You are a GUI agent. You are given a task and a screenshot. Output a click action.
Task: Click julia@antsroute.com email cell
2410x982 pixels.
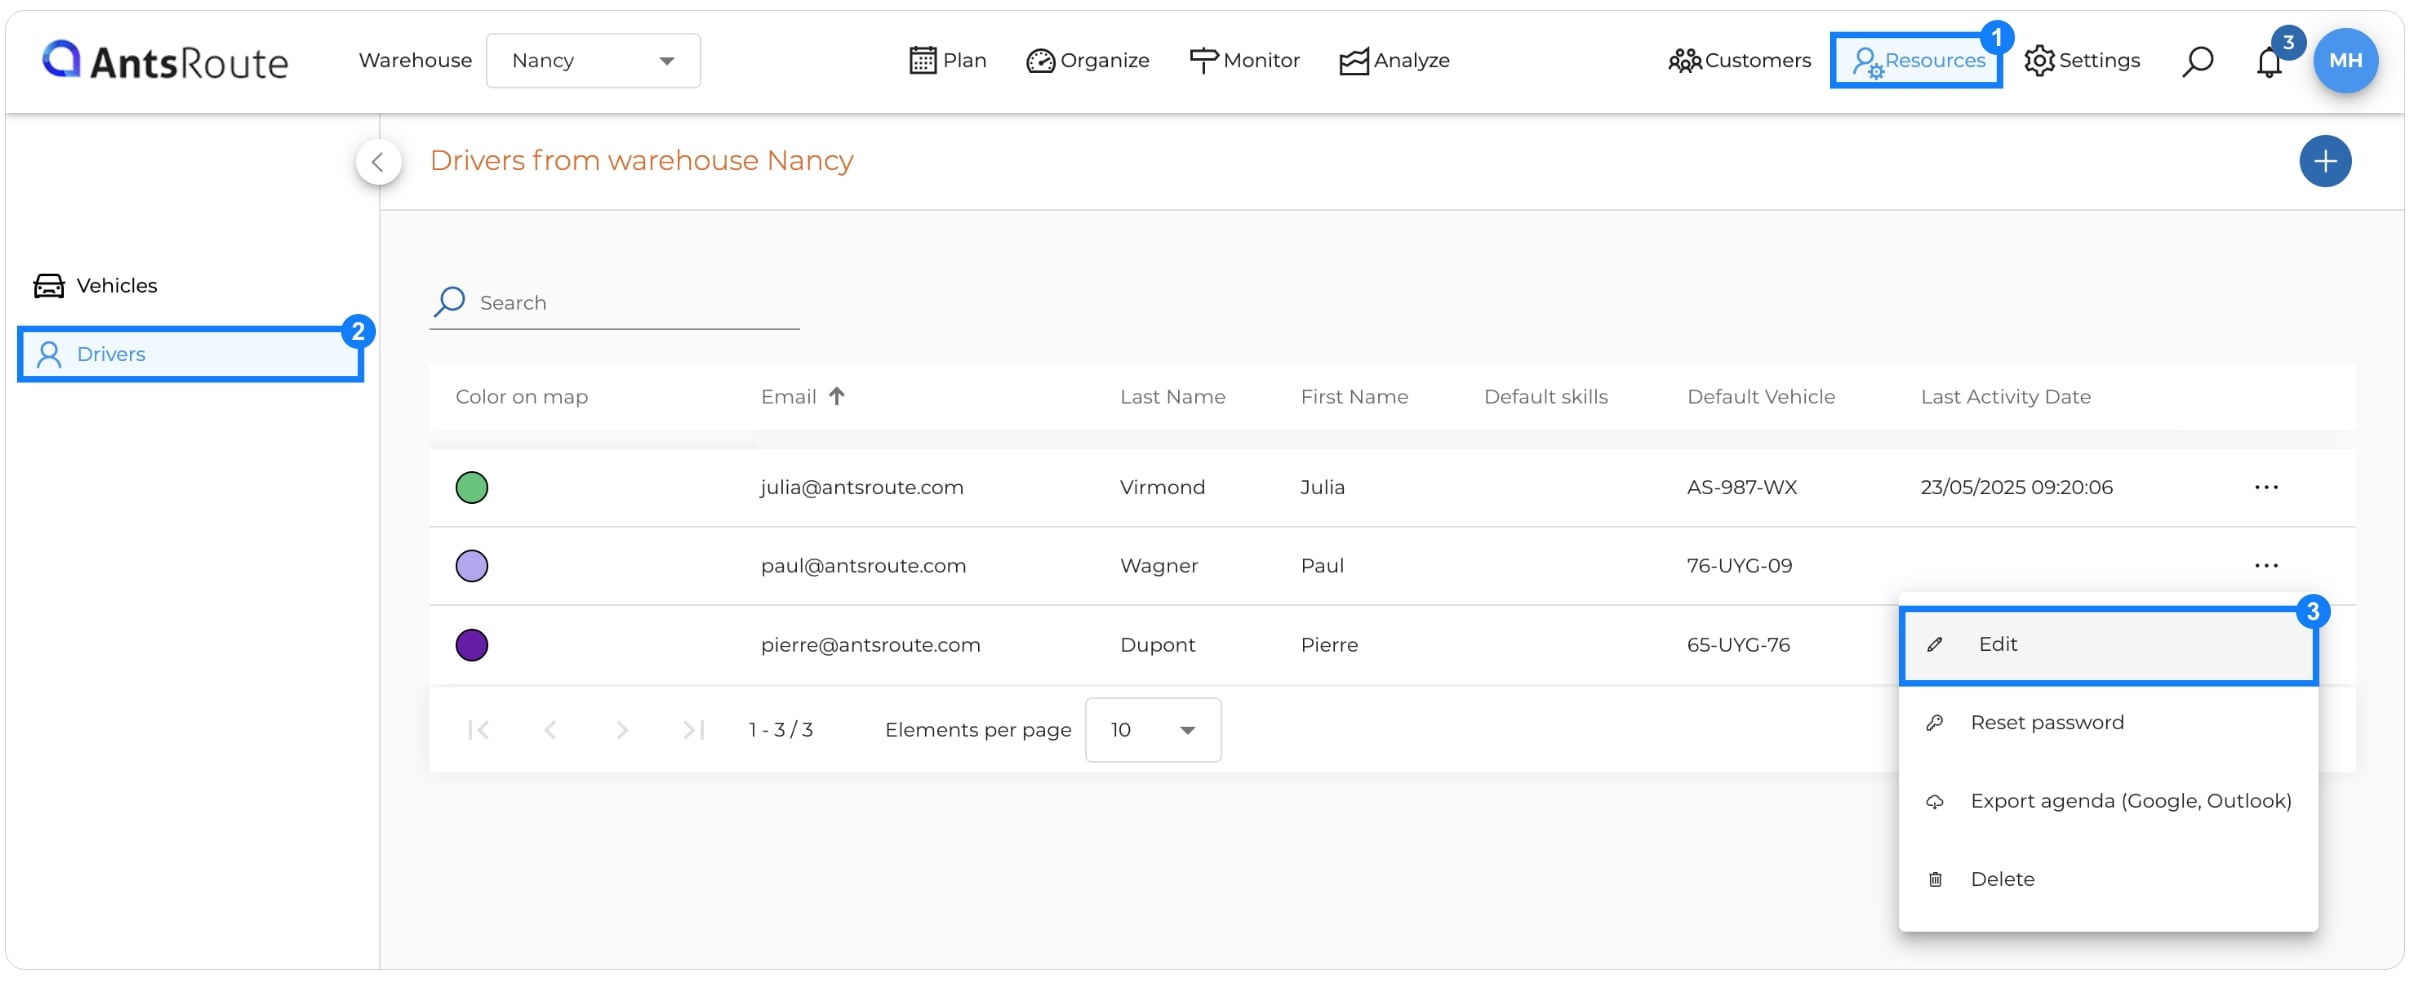[x=862, y=488]
